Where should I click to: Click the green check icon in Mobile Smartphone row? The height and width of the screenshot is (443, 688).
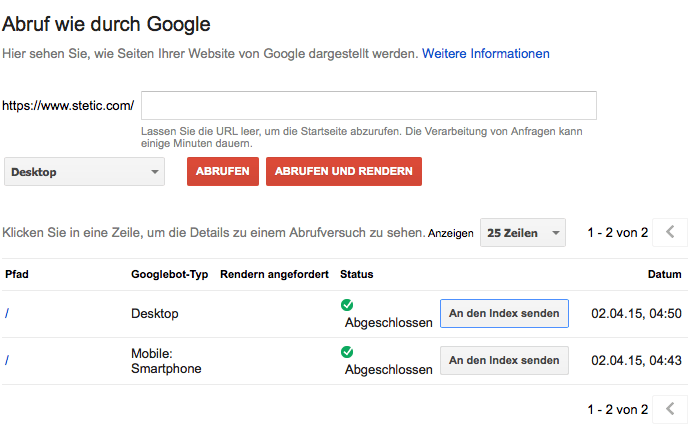click(347, 352)
